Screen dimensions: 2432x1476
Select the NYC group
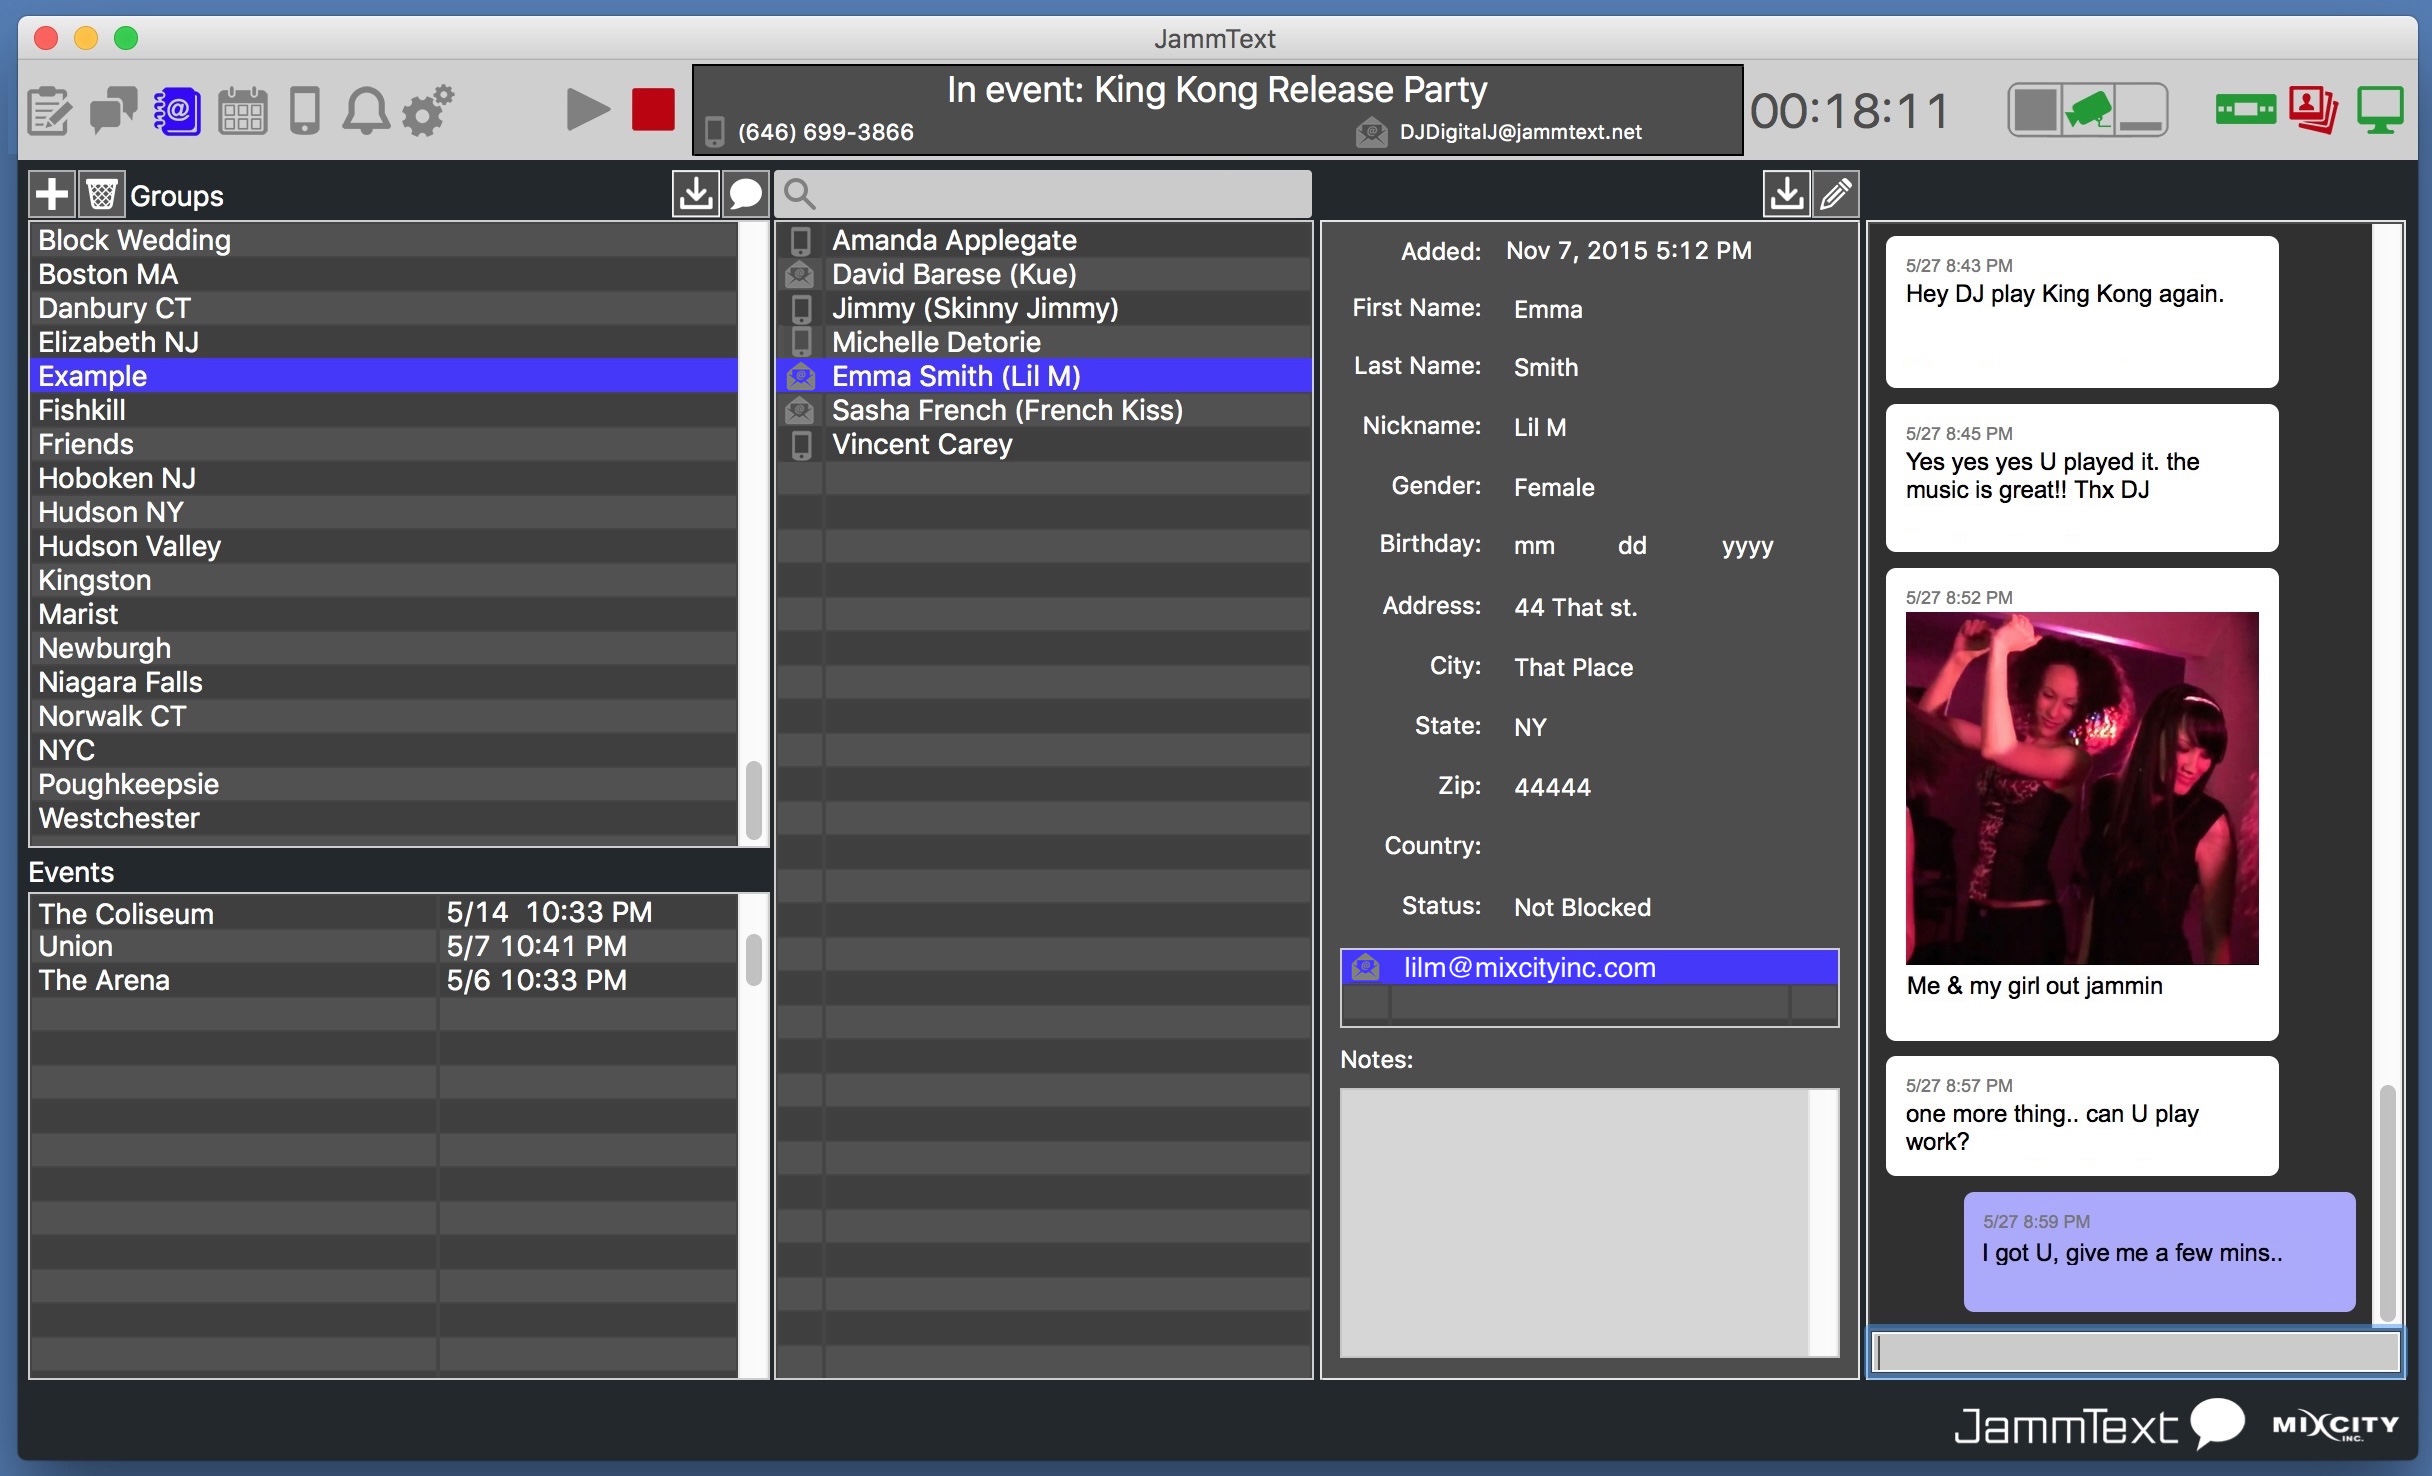(x=384, y=750)
